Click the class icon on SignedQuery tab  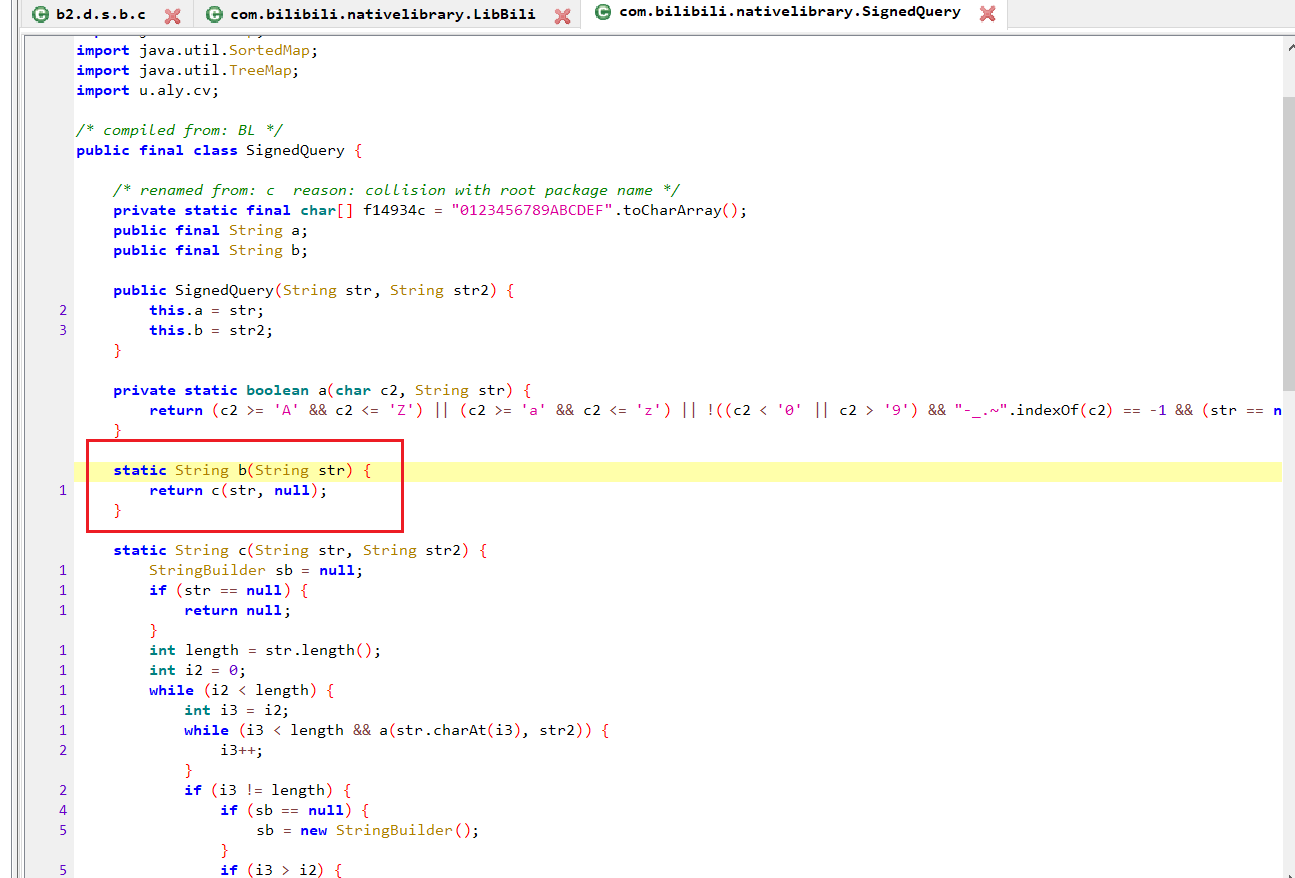(x=603, y=12)
